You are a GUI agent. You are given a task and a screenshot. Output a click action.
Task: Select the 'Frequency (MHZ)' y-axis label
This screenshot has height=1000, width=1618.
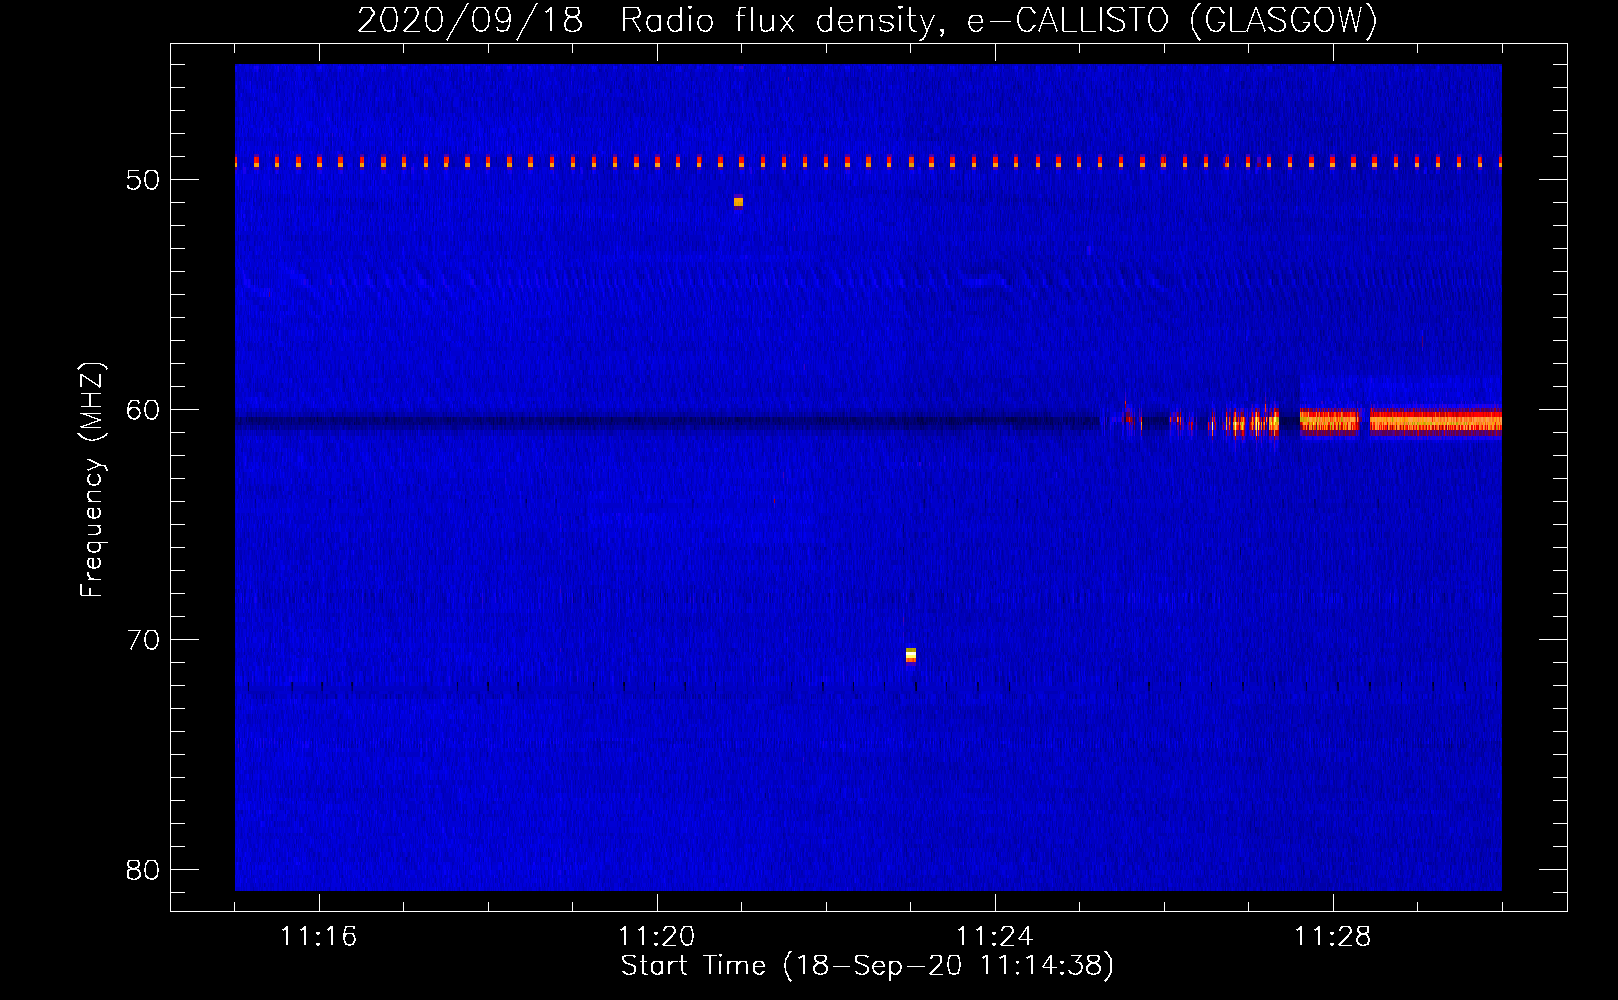click(91, 479)
